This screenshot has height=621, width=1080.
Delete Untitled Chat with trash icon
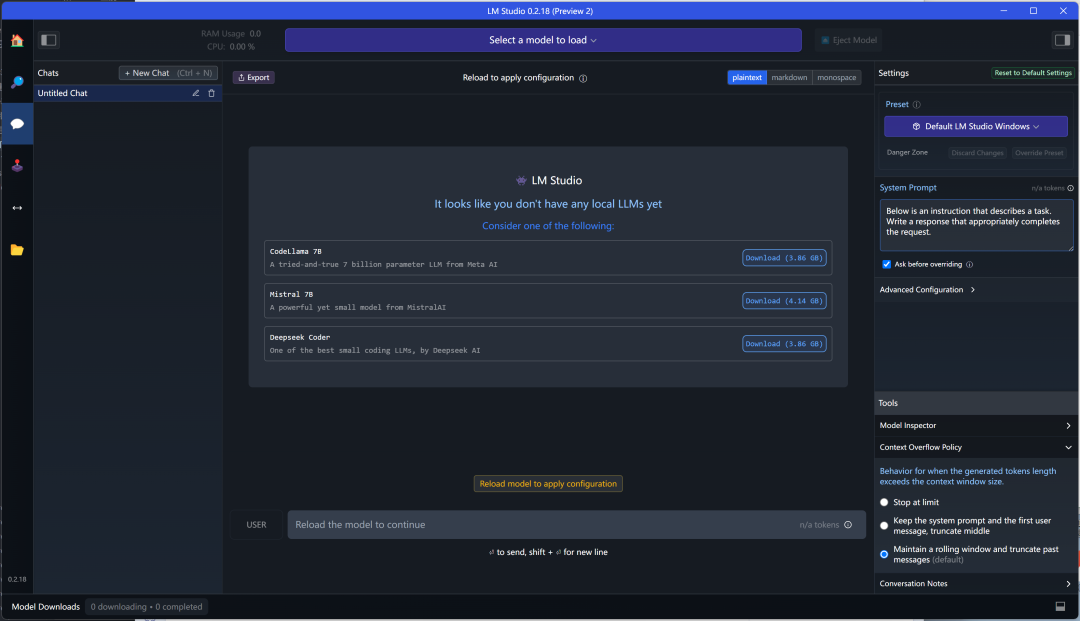coord(211,93)
